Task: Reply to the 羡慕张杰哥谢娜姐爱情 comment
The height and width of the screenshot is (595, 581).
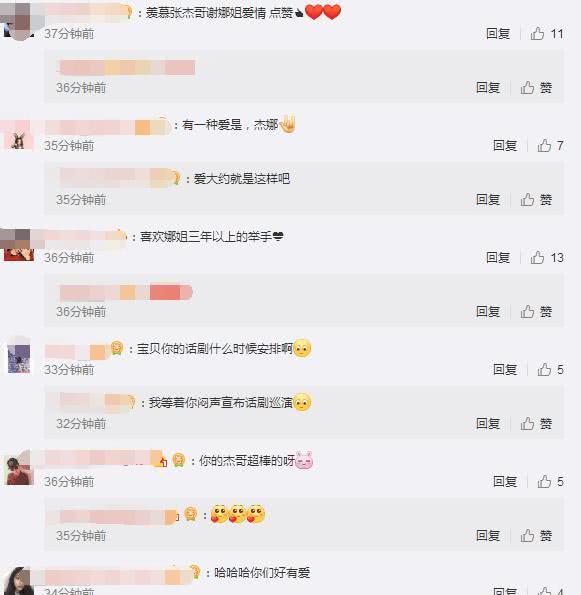Action: tap(498, 34)
